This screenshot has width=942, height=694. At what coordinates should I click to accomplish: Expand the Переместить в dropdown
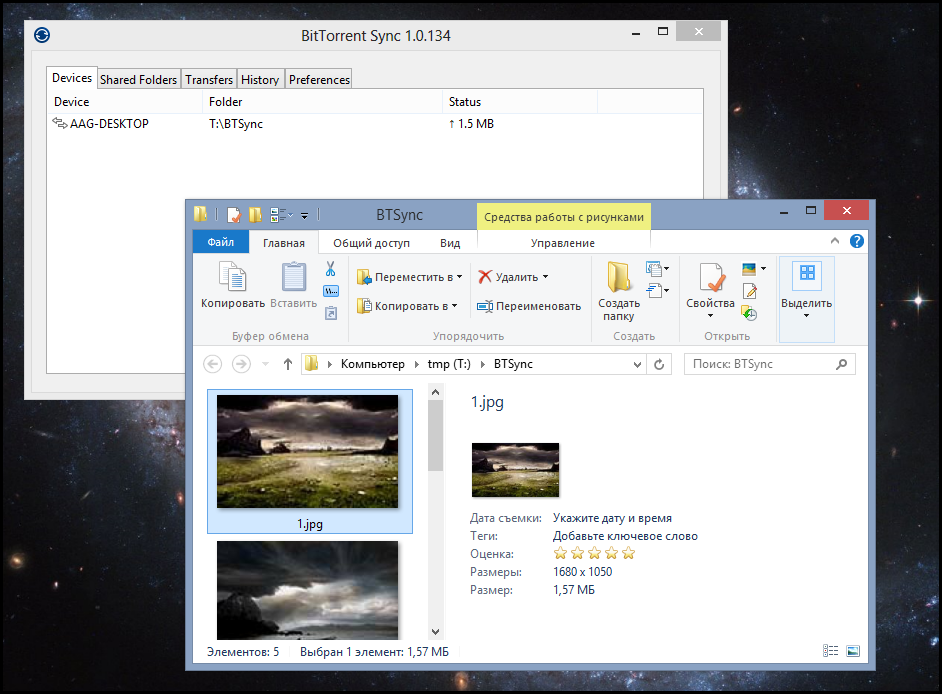point(459,277)
